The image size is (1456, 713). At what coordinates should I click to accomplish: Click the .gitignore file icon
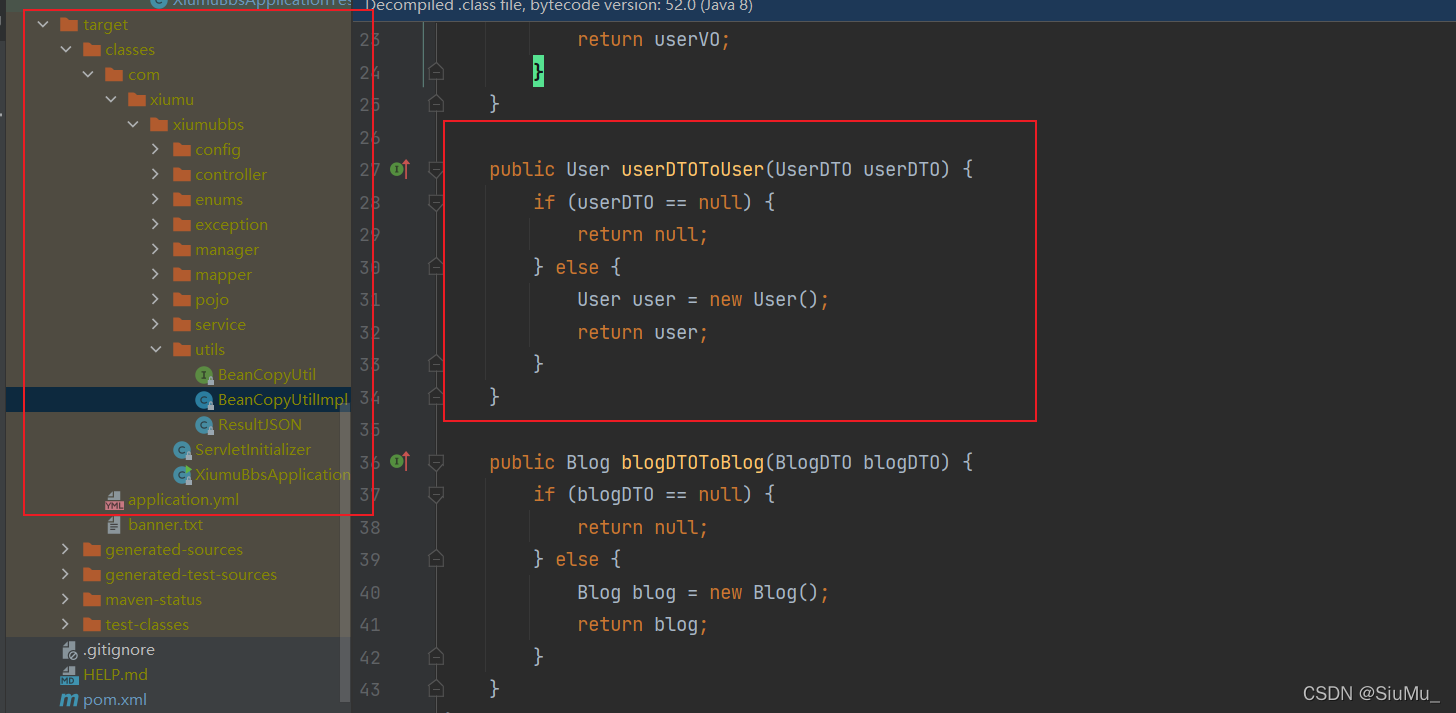pos(69,650)
